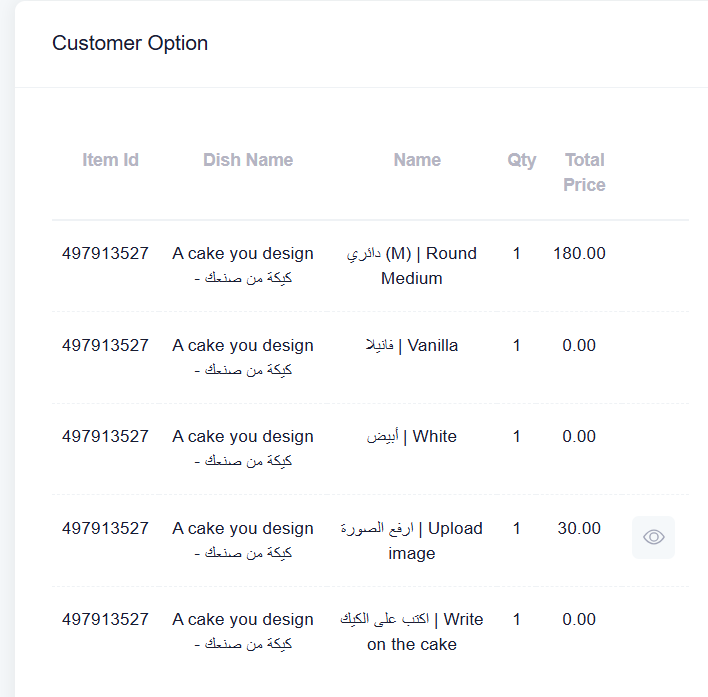The height and width of the screenshot is (697, 708).
Task: Click item id in Round Medium row
Action: 105,253
